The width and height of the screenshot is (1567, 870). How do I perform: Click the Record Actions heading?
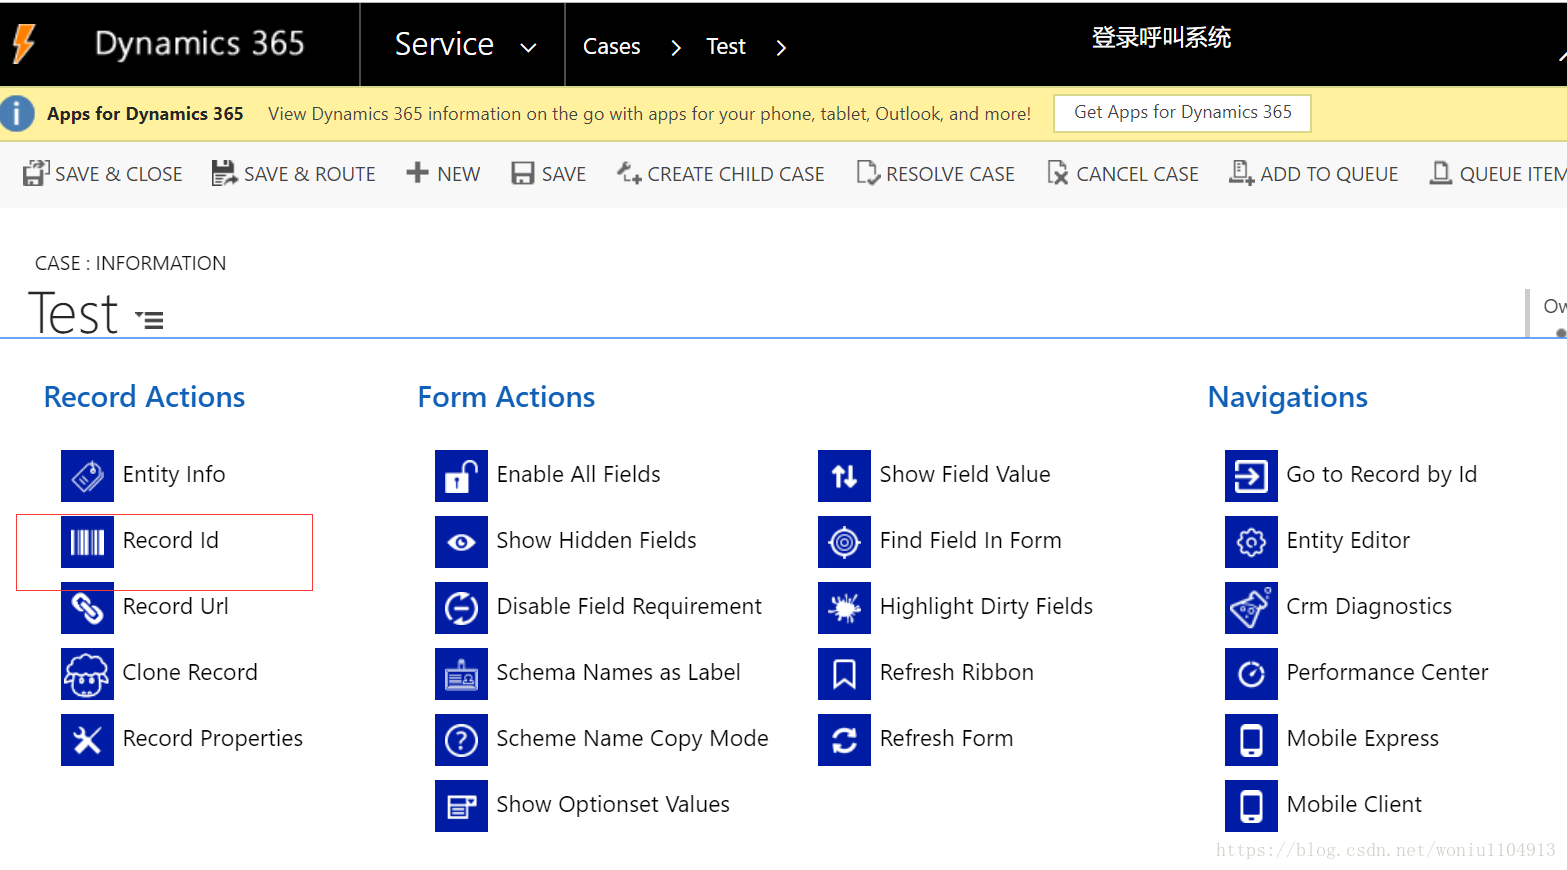pos(144,397)
